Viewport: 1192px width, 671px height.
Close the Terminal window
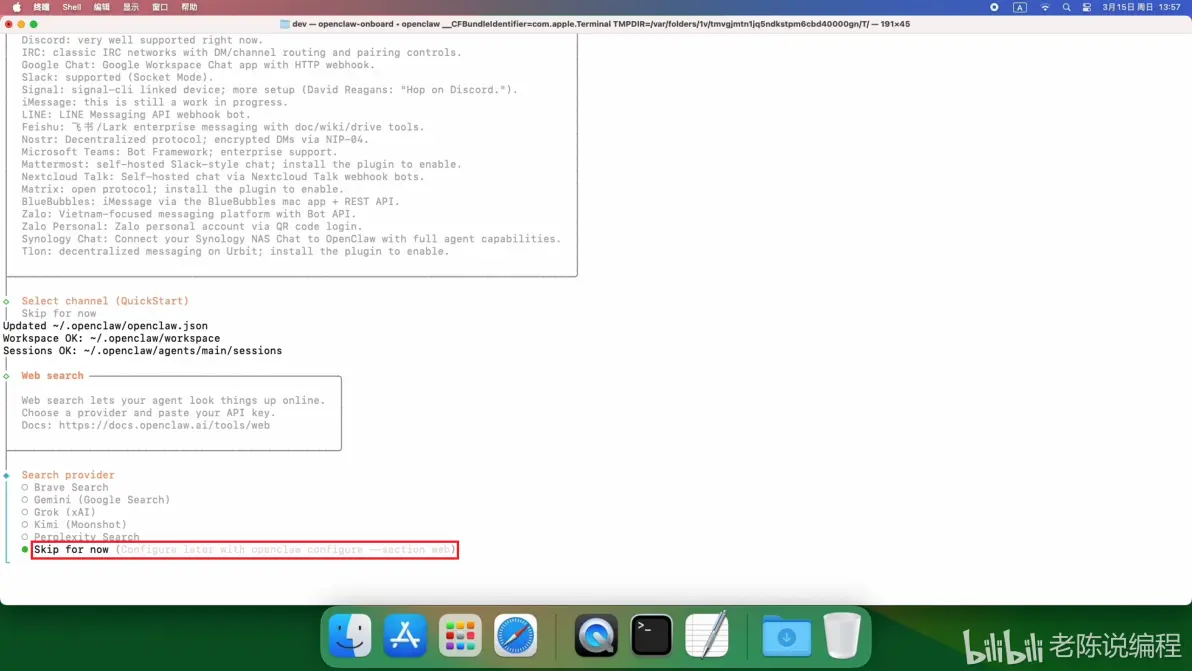(8, 24)
